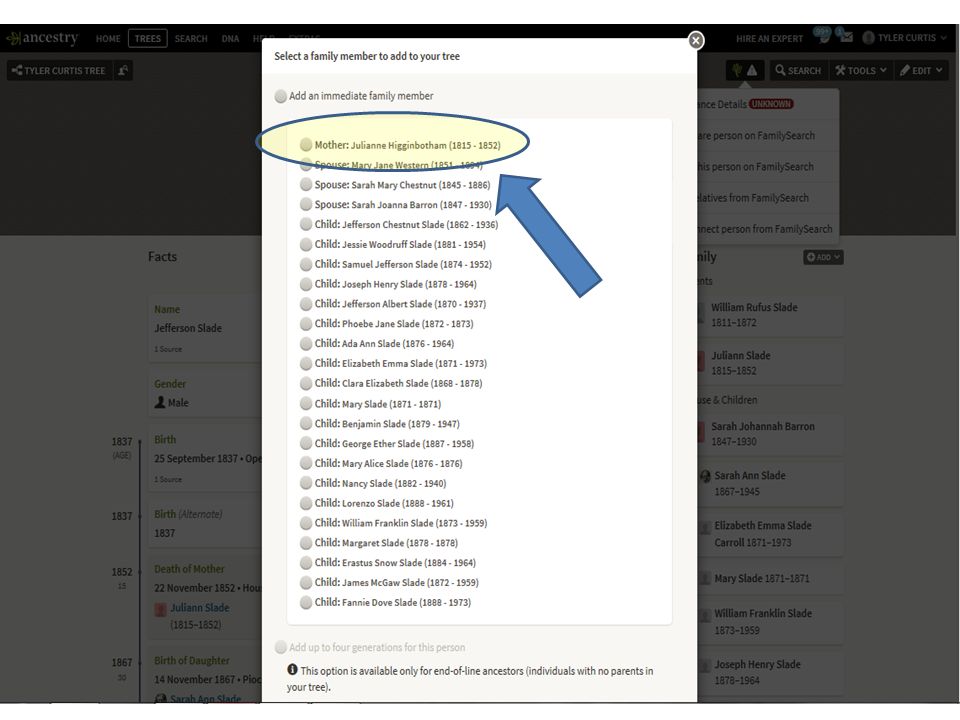The height and width of the screenshot is (720, 960).
Task: Click the 1 Source link under Name
Action: (168, 349)
